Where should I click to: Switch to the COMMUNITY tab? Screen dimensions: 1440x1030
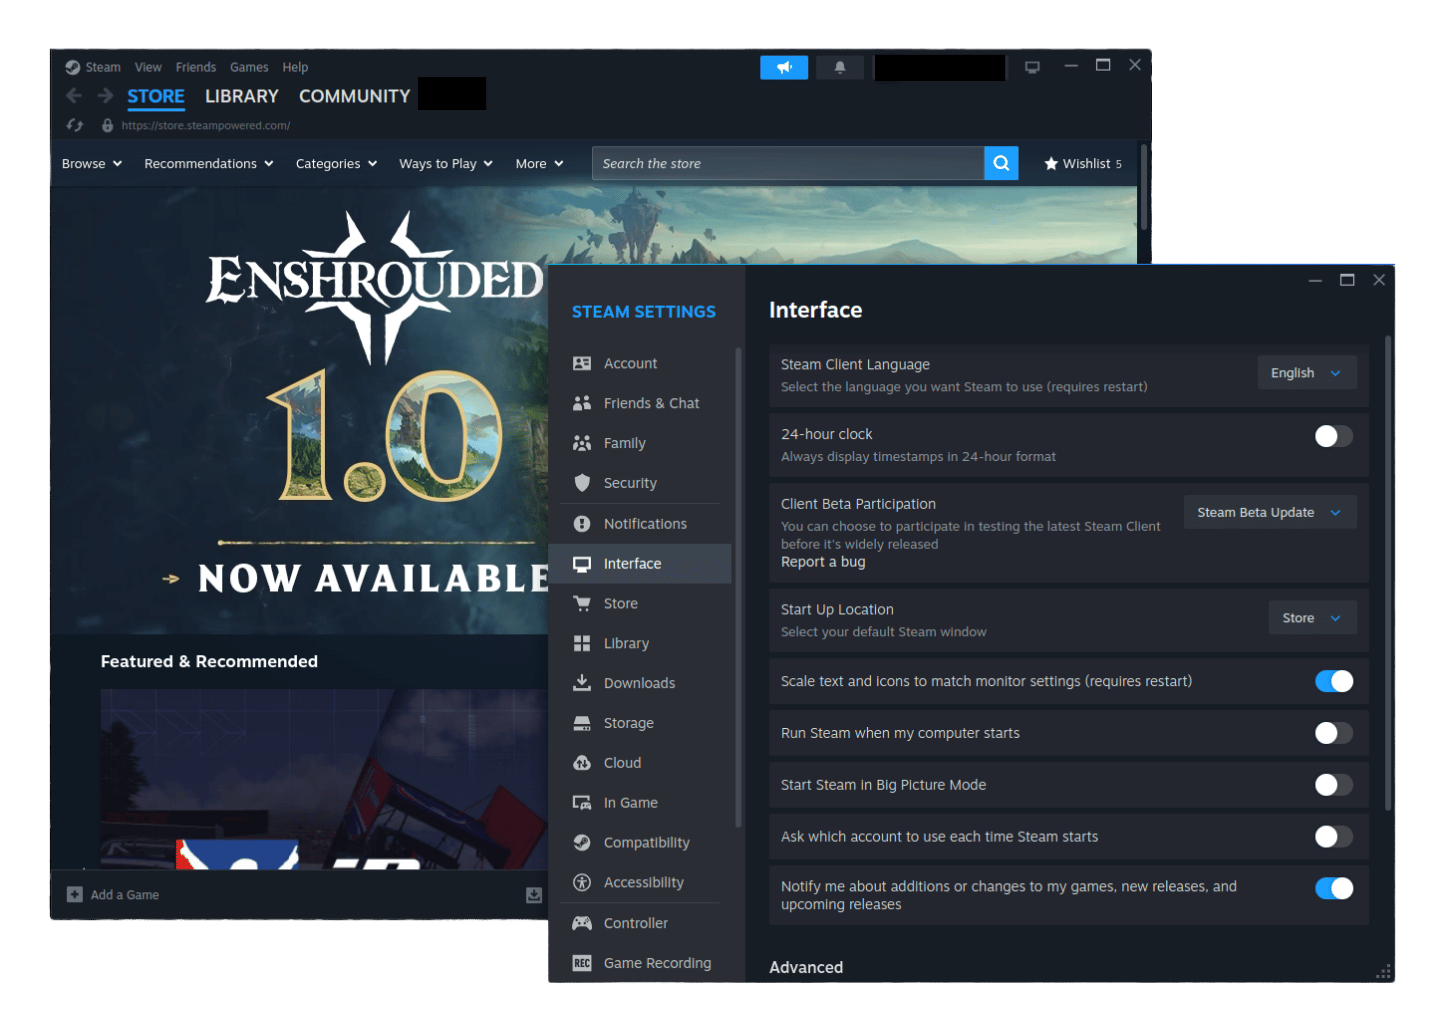tap(355, 96)
